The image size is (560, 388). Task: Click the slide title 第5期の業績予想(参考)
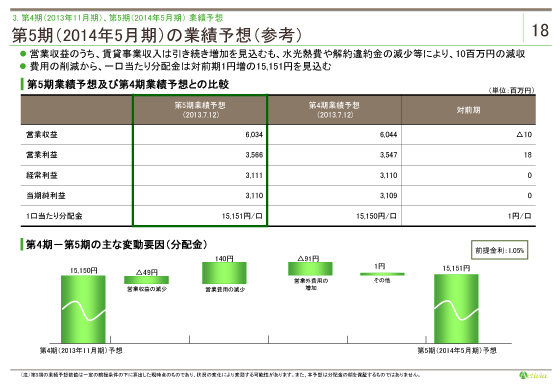[157, 35]
